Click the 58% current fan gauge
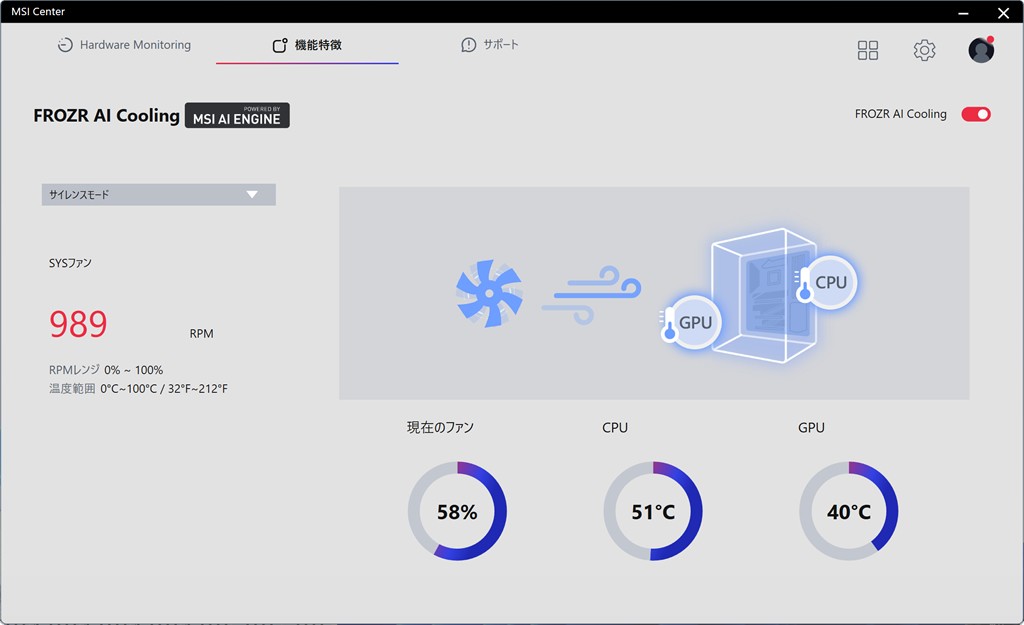The width and height of the screenshot is (1024, 625). coord(457,511)
